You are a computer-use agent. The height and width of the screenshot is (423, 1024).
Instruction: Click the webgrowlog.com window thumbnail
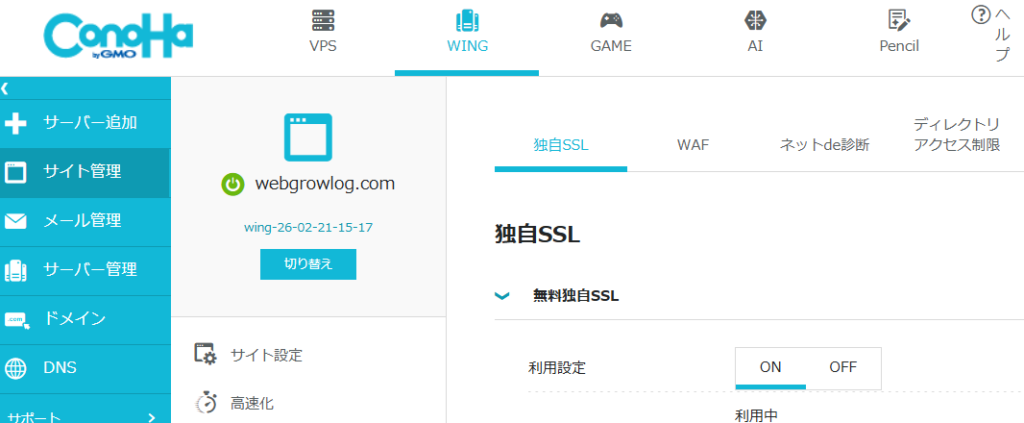click(308, 137)
